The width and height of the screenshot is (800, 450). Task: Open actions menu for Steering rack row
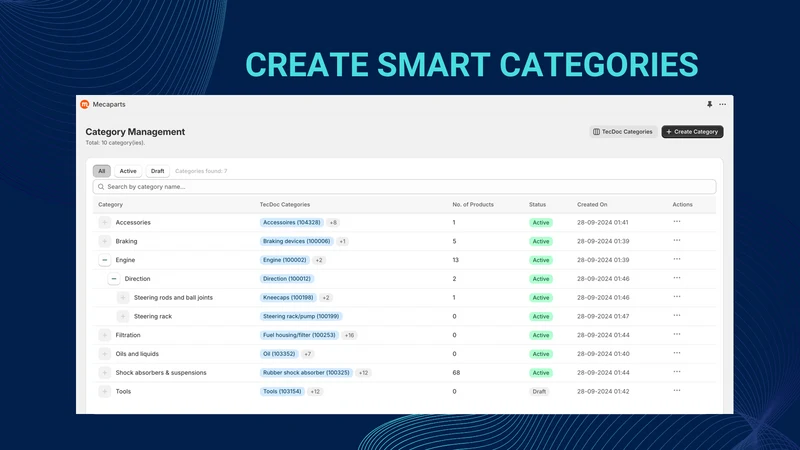pos(677,315)
